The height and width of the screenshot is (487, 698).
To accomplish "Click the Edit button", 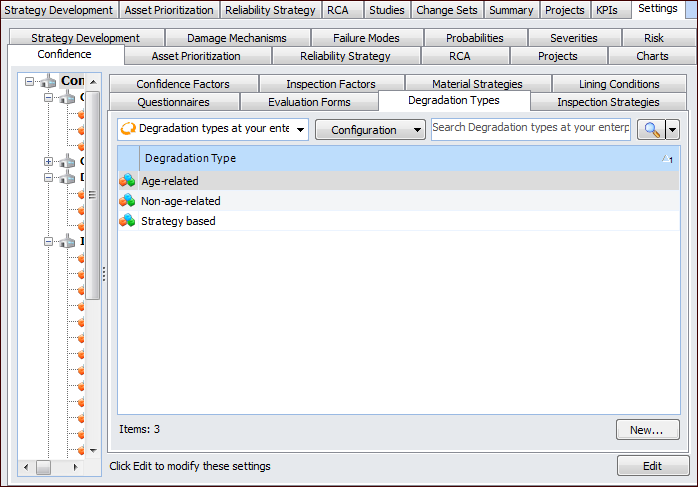I will click(x=653, y=466).
